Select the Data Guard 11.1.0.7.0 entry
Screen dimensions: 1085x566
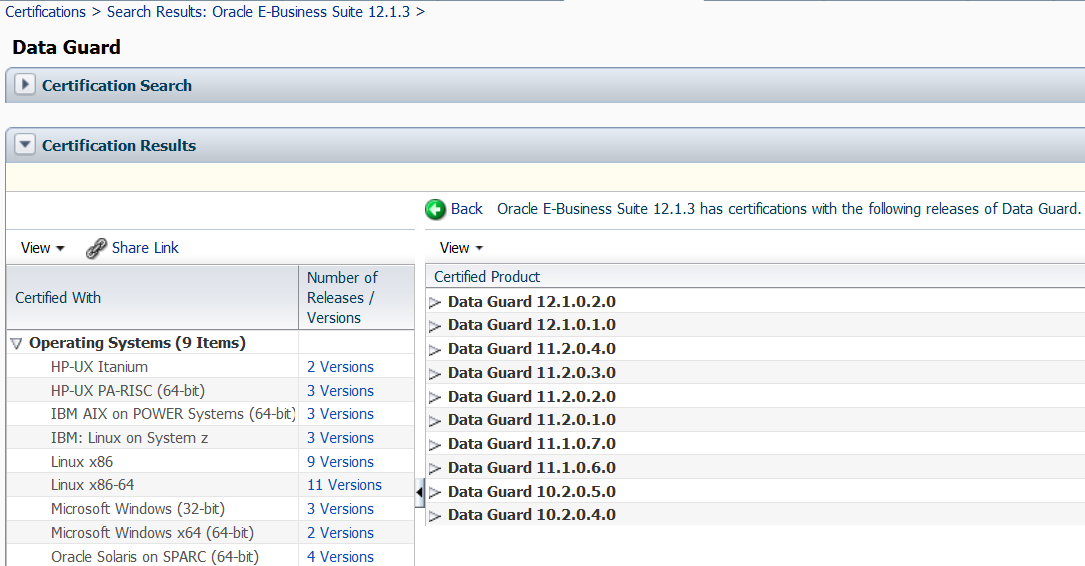point(531,444)
